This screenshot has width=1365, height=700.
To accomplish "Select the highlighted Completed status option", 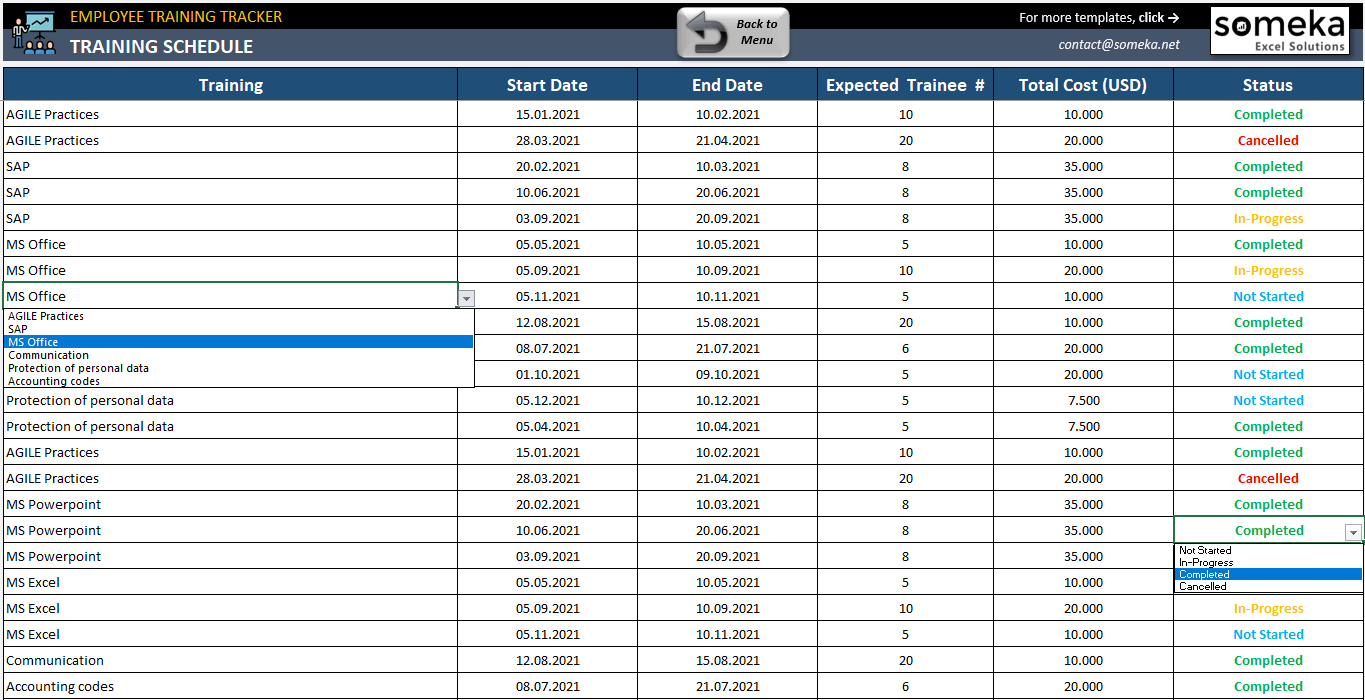I will [x=1268, y=574].
